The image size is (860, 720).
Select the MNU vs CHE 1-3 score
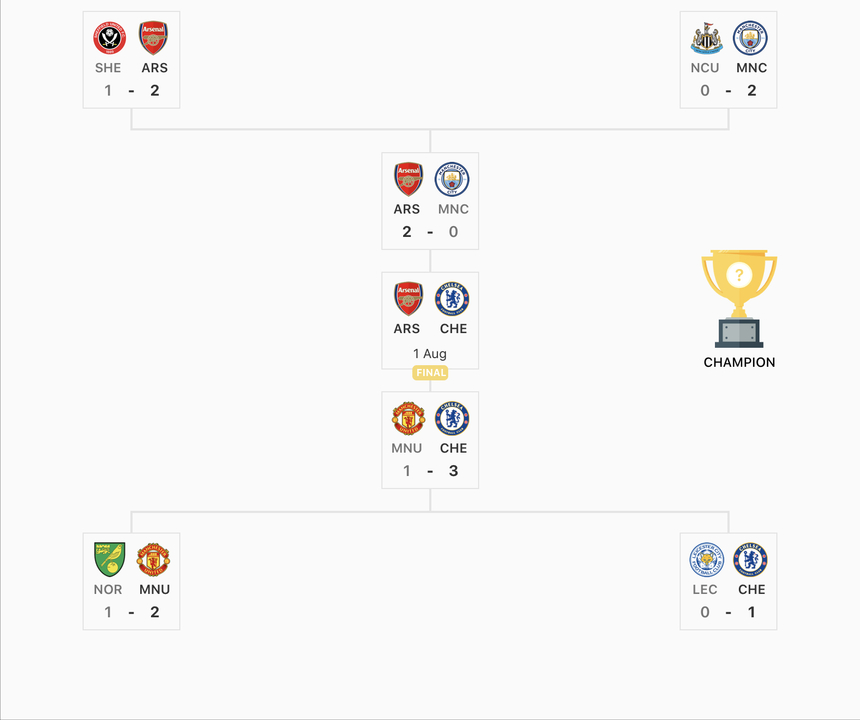[430, 471]
